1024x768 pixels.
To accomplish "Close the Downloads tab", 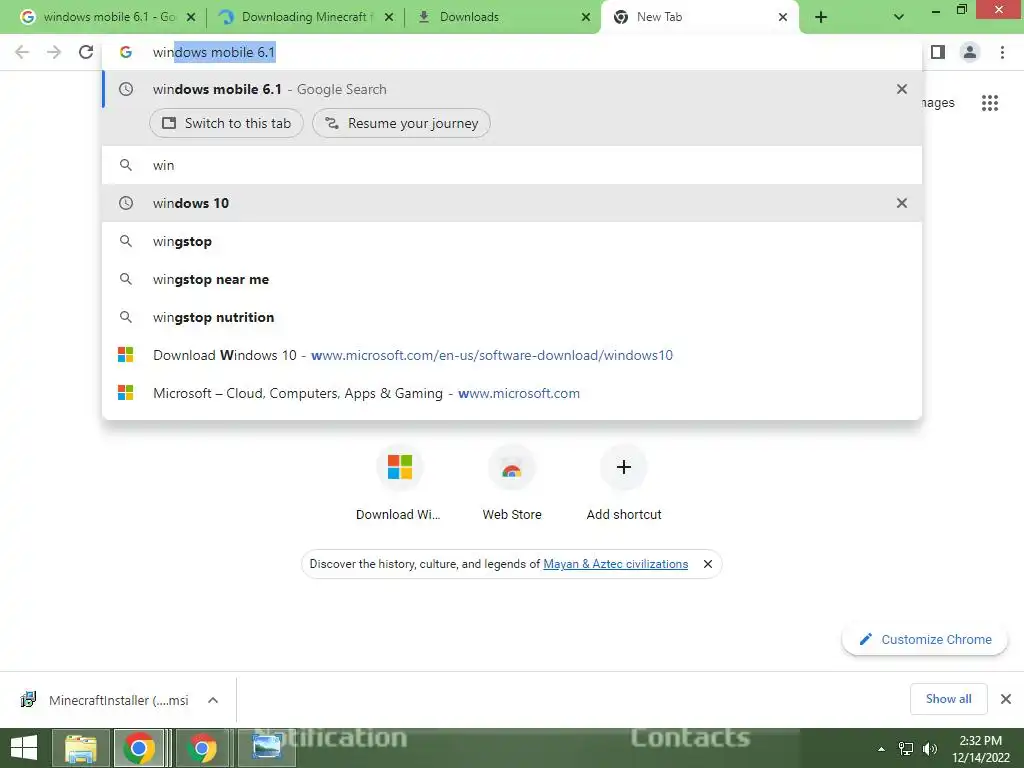I will [586, 17].
